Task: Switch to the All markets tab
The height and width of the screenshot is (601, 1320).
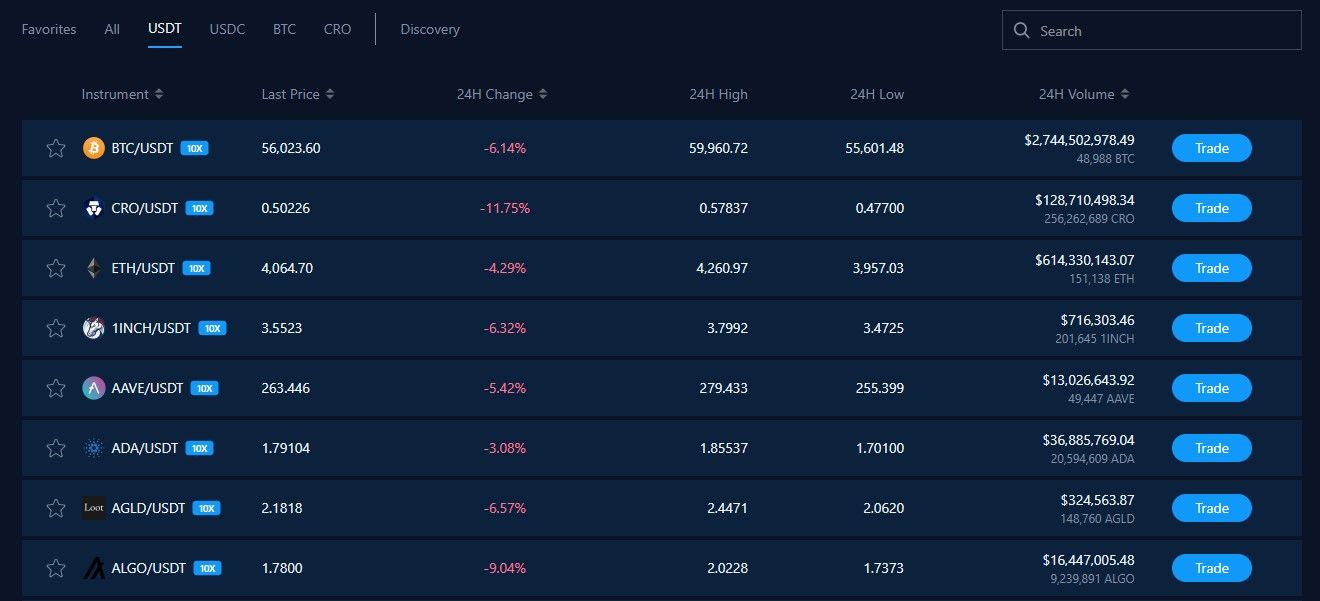Action: (112, 29)
